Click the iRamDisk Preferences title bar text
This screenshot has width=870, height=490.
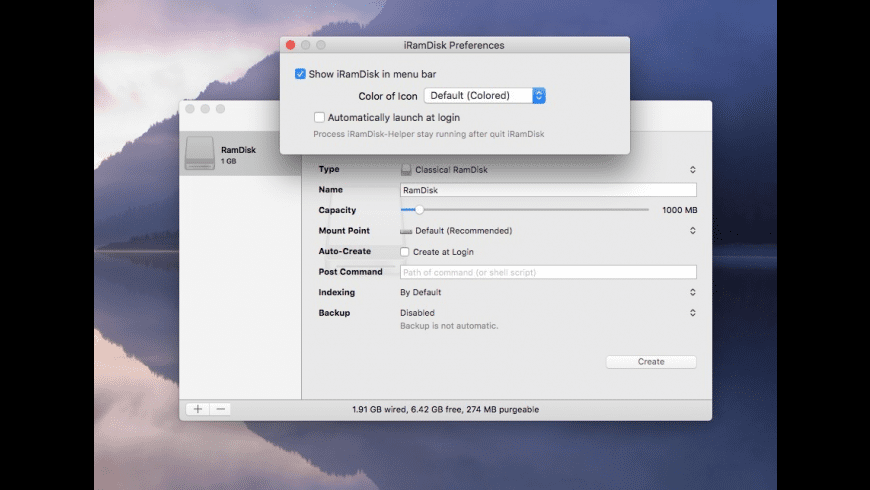pyautogui.click(x=454, y=46)
